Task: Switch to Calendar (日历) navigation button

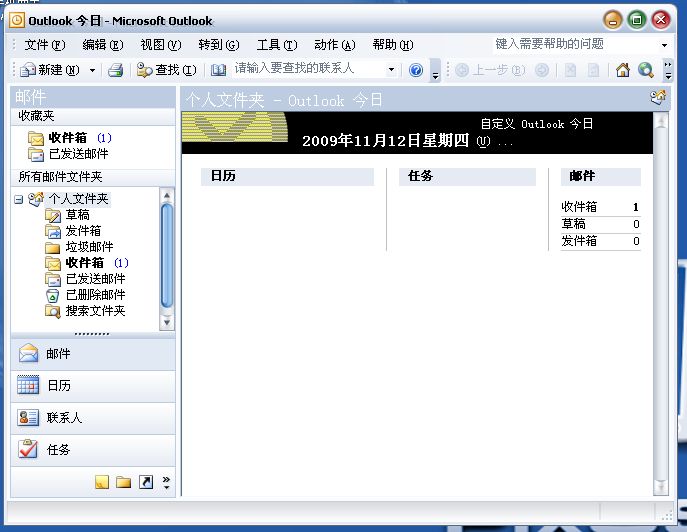Action: [93, 386]
